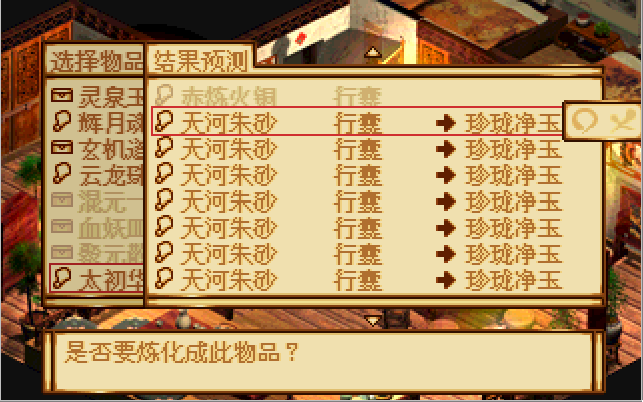Image resolution: width=643 pixels, height=402 pixels.
Task: Click the chest icon beside 玄机
Action: tap(62, 148)
